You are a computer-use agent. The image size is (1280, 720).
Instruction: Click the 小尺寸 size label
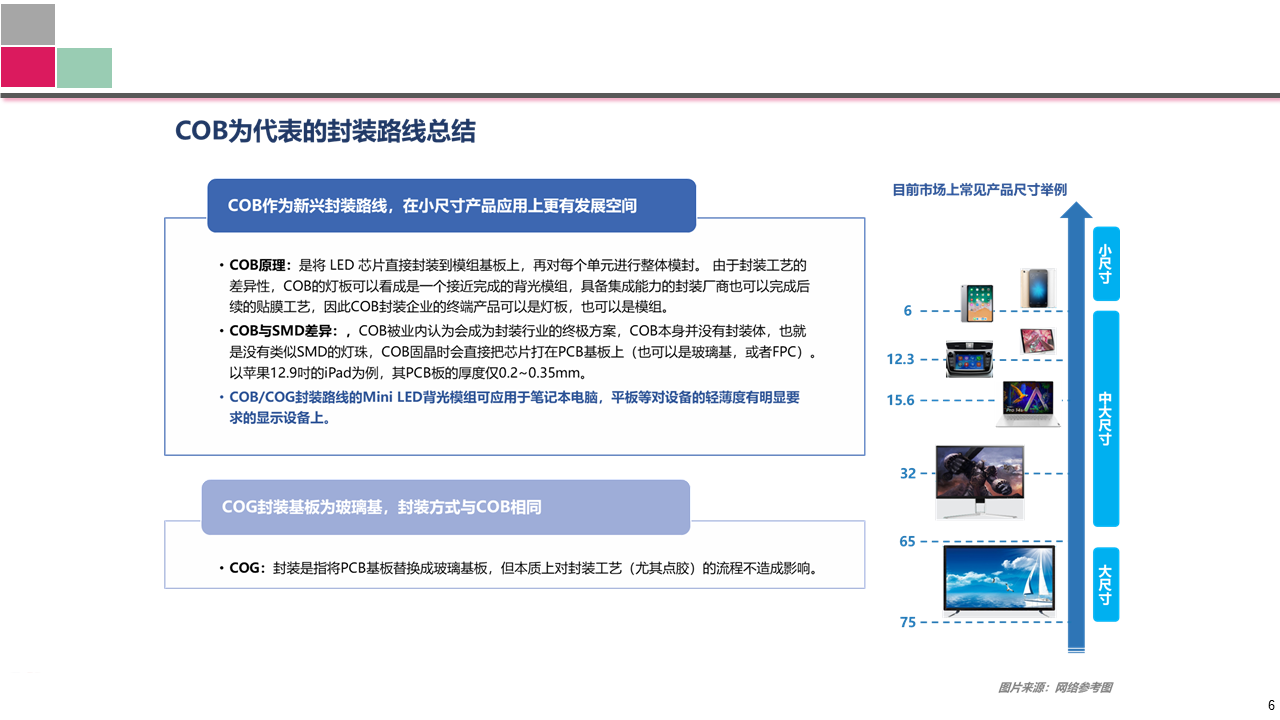[x=1106, y=264]
